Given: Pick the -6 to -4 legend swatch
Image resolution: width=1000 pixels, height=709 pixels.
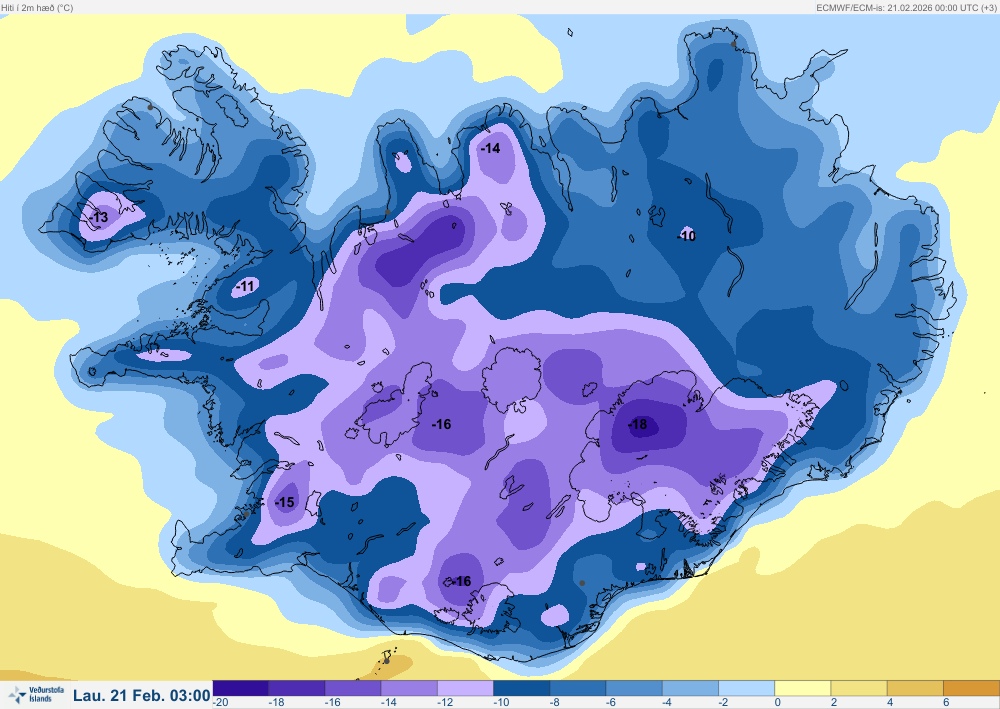Looking at the screenshot, I should 634,688.
